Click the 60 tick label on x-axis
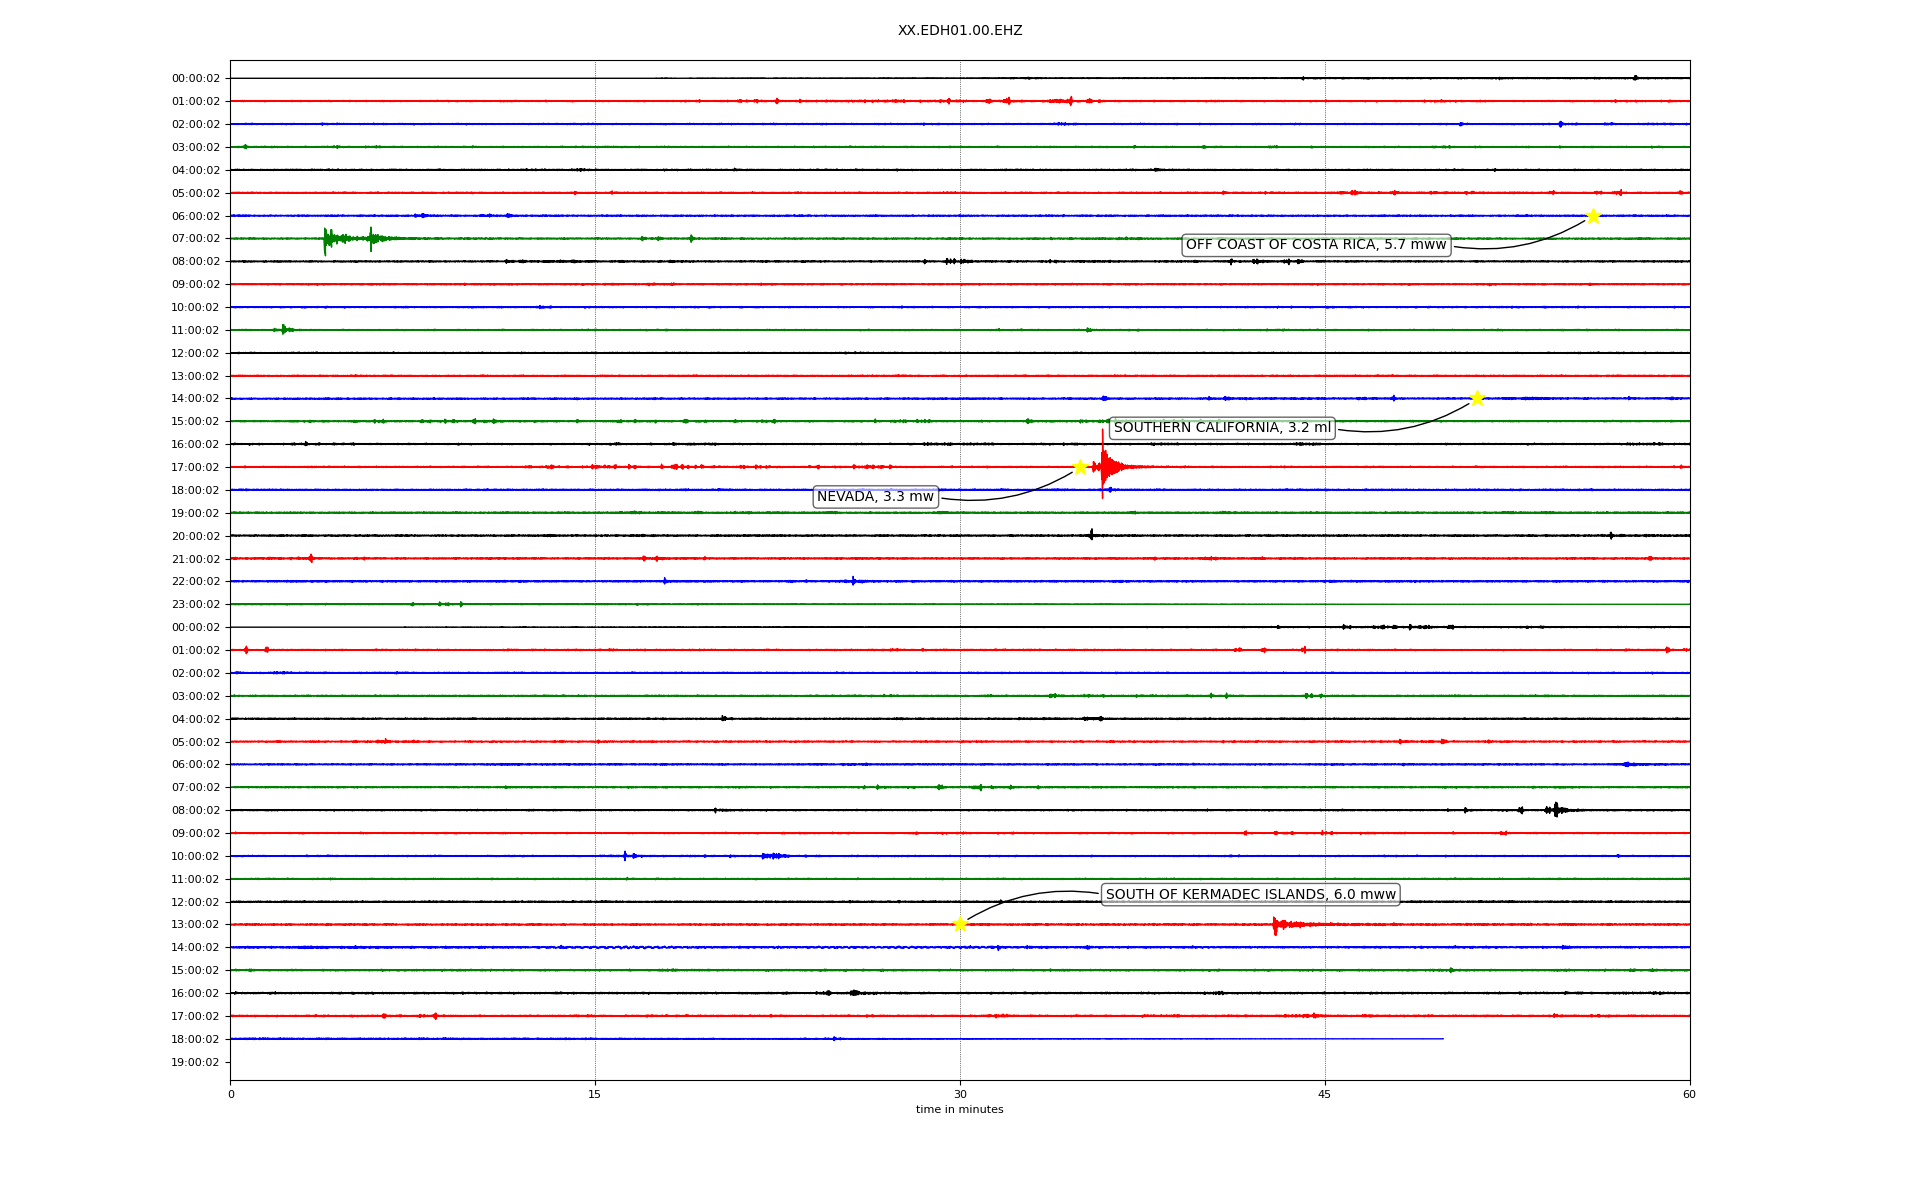The height and width of the screenshot is (1200, 1920). pyautogui.click(x=1689, y=1094)
